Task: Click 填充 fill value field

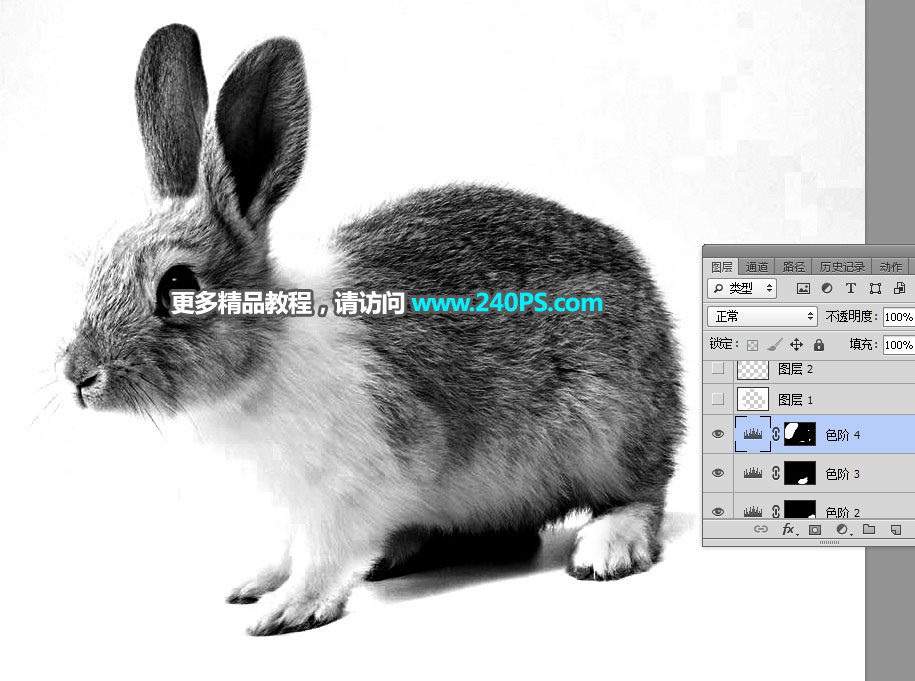Action: pyautogui.click(x=899, y=345)
